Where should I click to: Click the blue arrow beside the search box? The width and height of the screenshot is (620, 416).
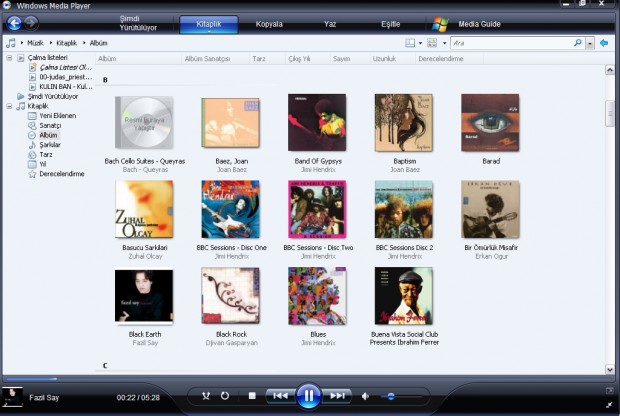604,43
